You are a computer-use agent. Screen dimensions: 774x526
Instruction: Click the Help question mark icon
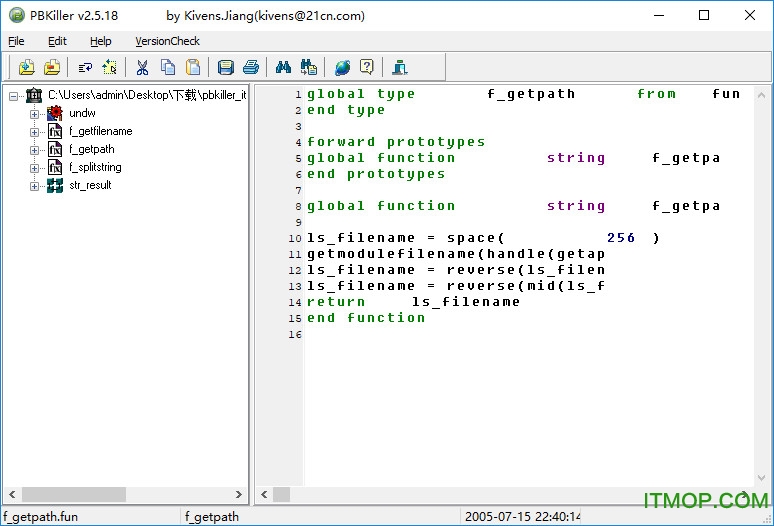click(367, 67)
